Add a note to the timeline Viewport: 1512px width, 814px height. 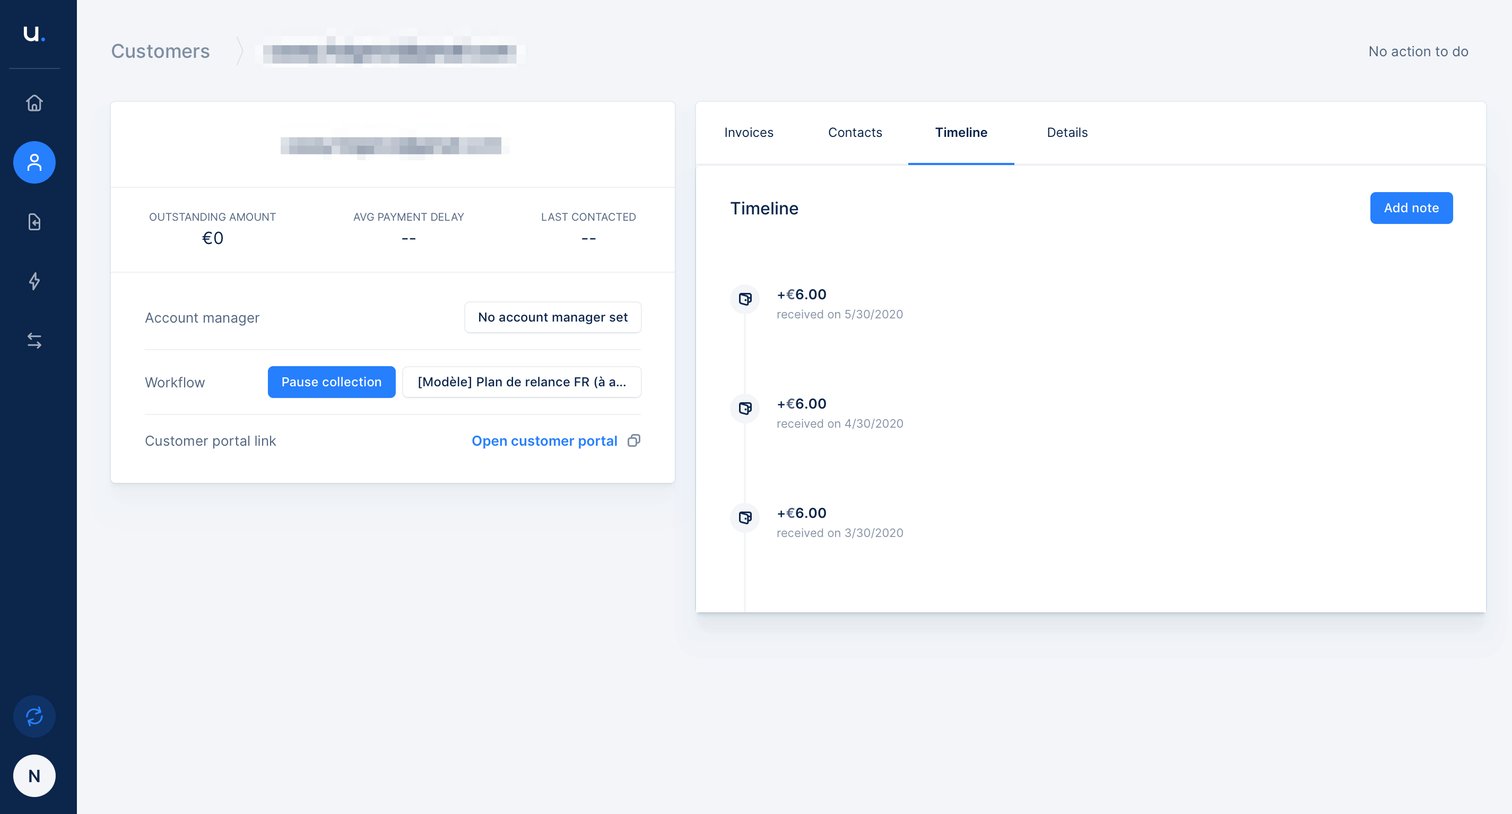[x=1411, y=208]
